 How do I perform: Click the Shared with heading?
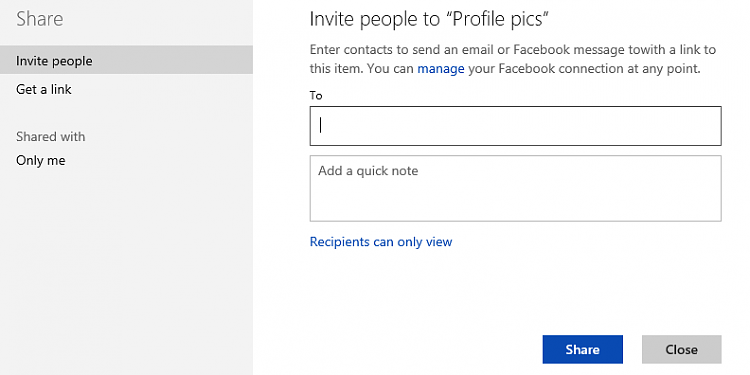pyautogui.click(x=50, y=137)
